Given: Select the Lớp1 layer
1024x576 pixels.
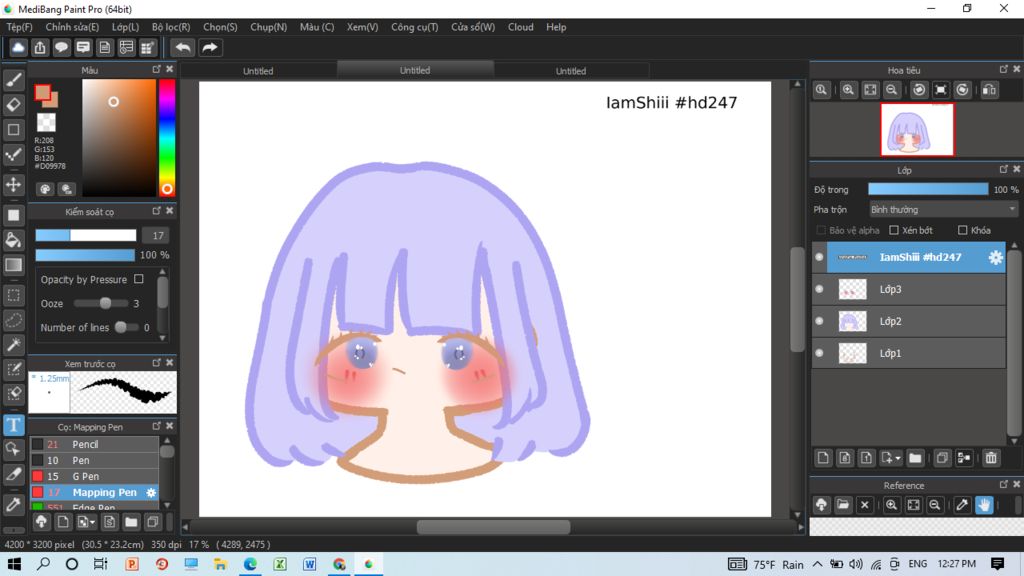Looking at the screenshot, I should pos(909,353).
